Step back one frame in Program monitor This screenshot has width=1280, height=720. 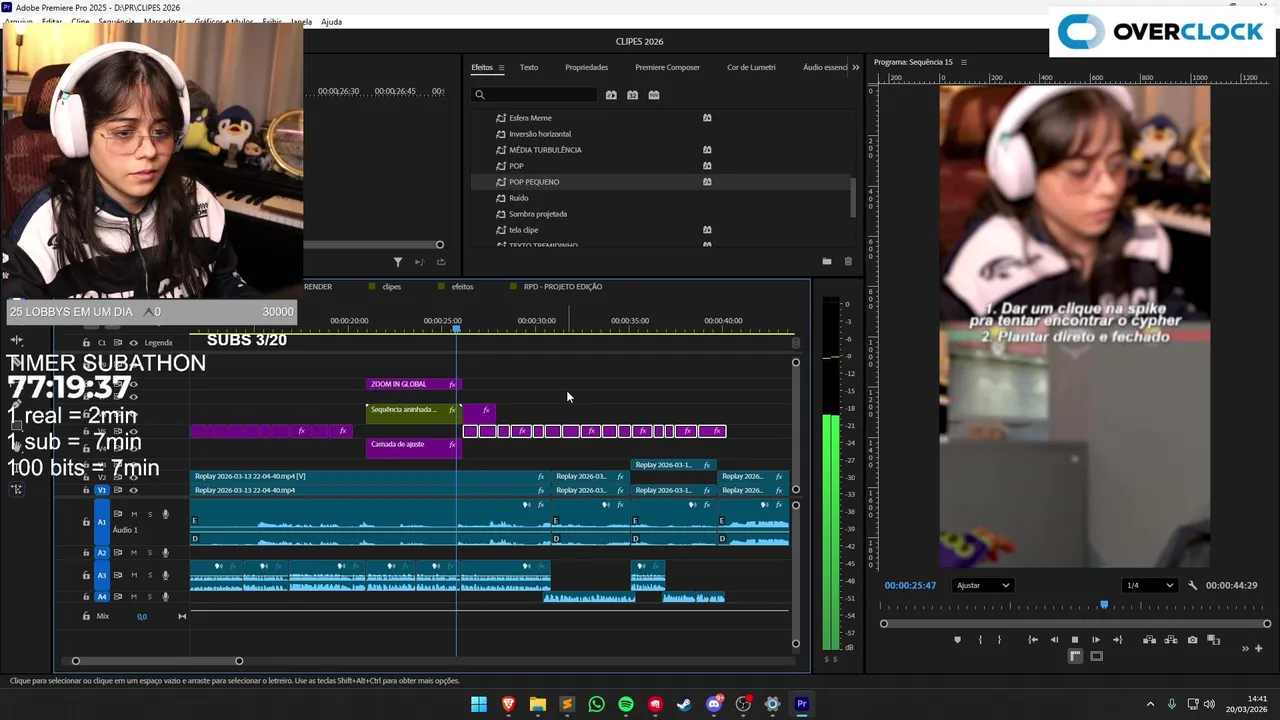[1054, 640]
